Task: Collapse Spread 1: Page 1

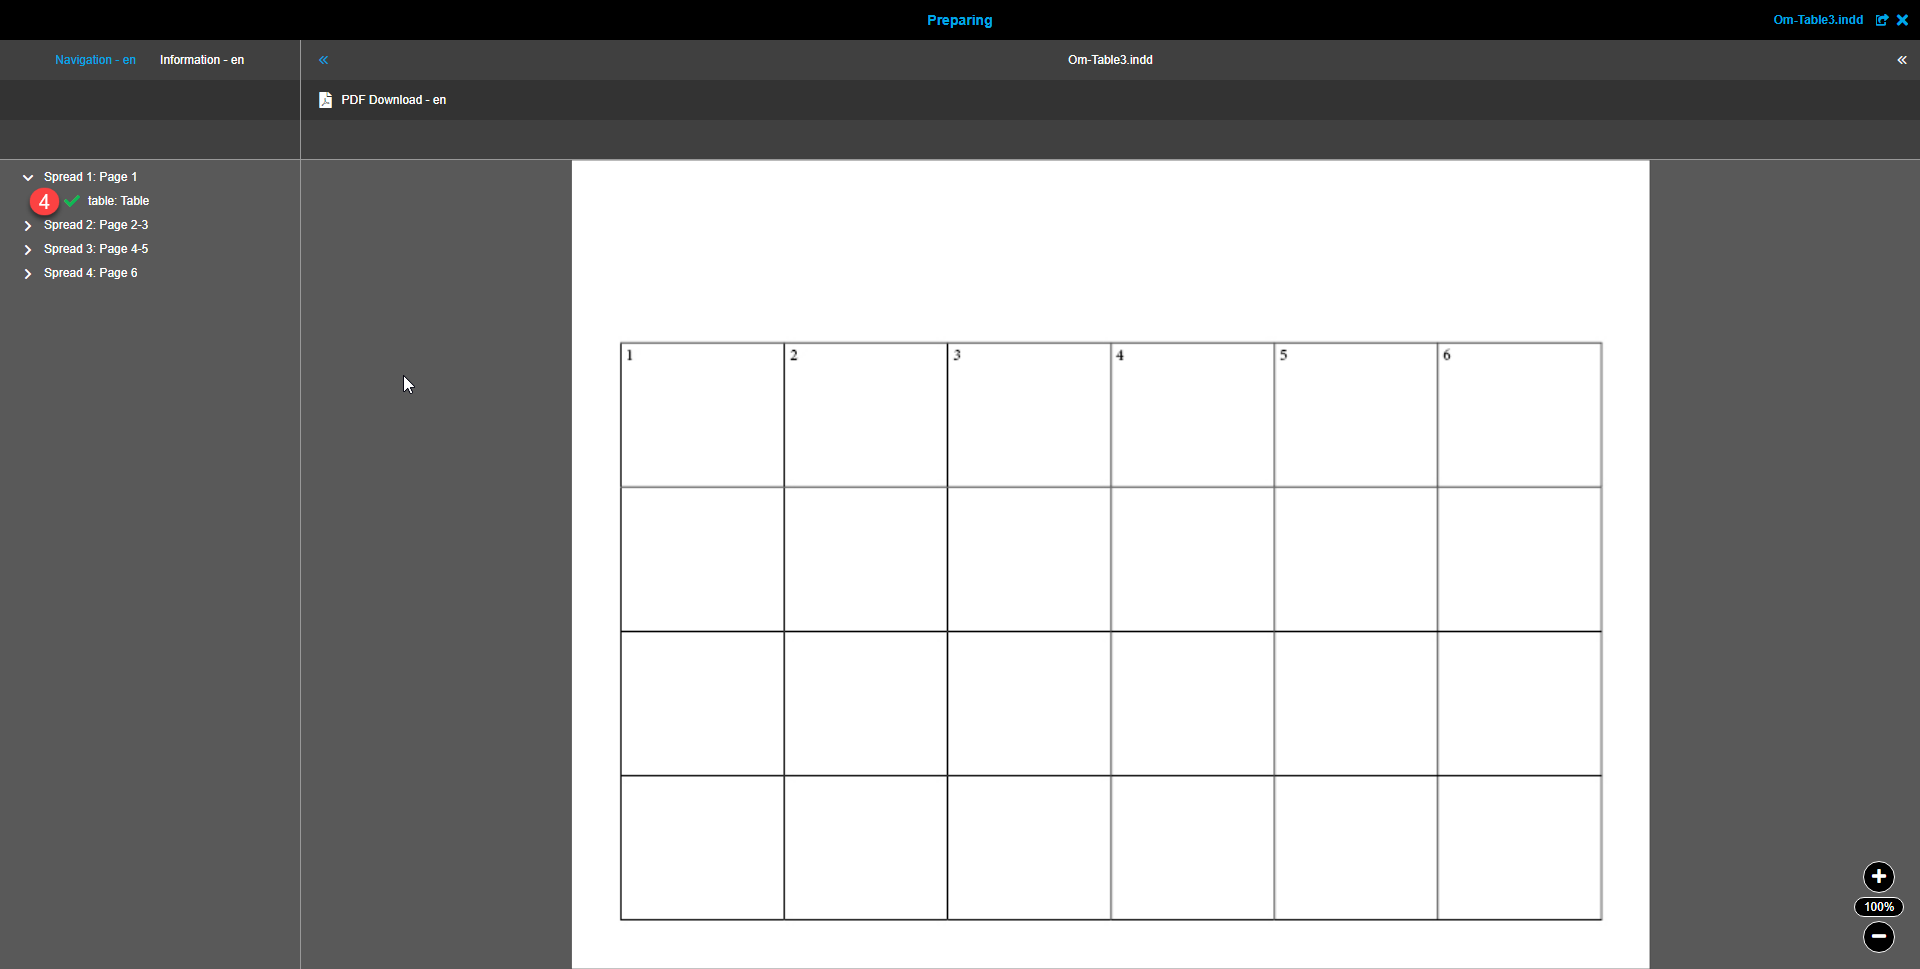Action: tap(28, 177)
